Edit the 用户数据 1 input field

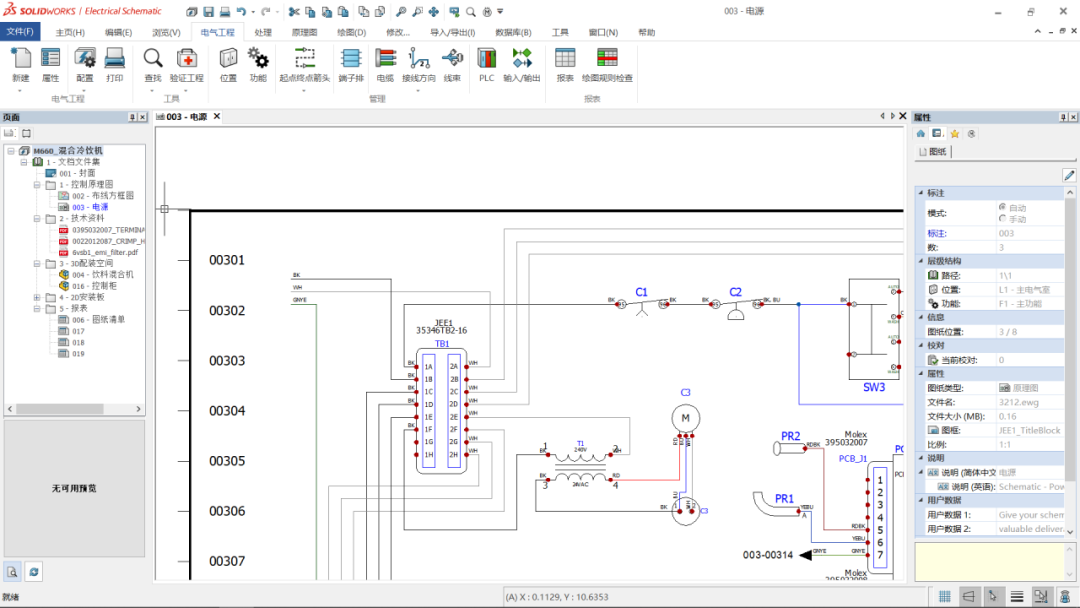pyautogui.click(x=1030, y=515)
